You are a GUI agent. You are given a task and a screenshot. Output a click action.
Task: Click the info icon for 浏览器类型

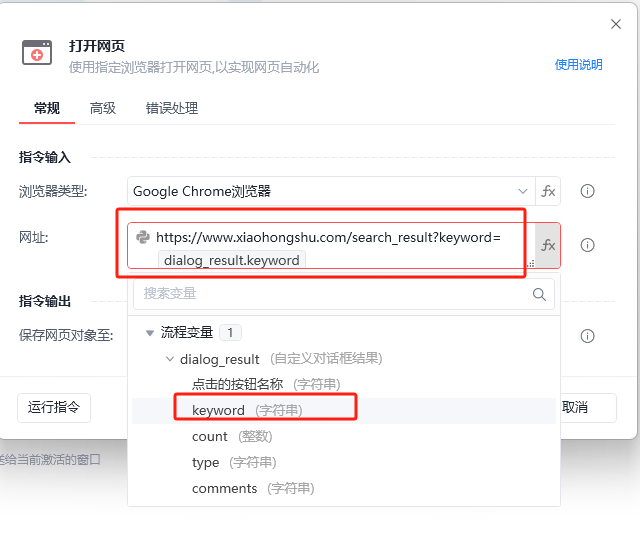(587, 191)
